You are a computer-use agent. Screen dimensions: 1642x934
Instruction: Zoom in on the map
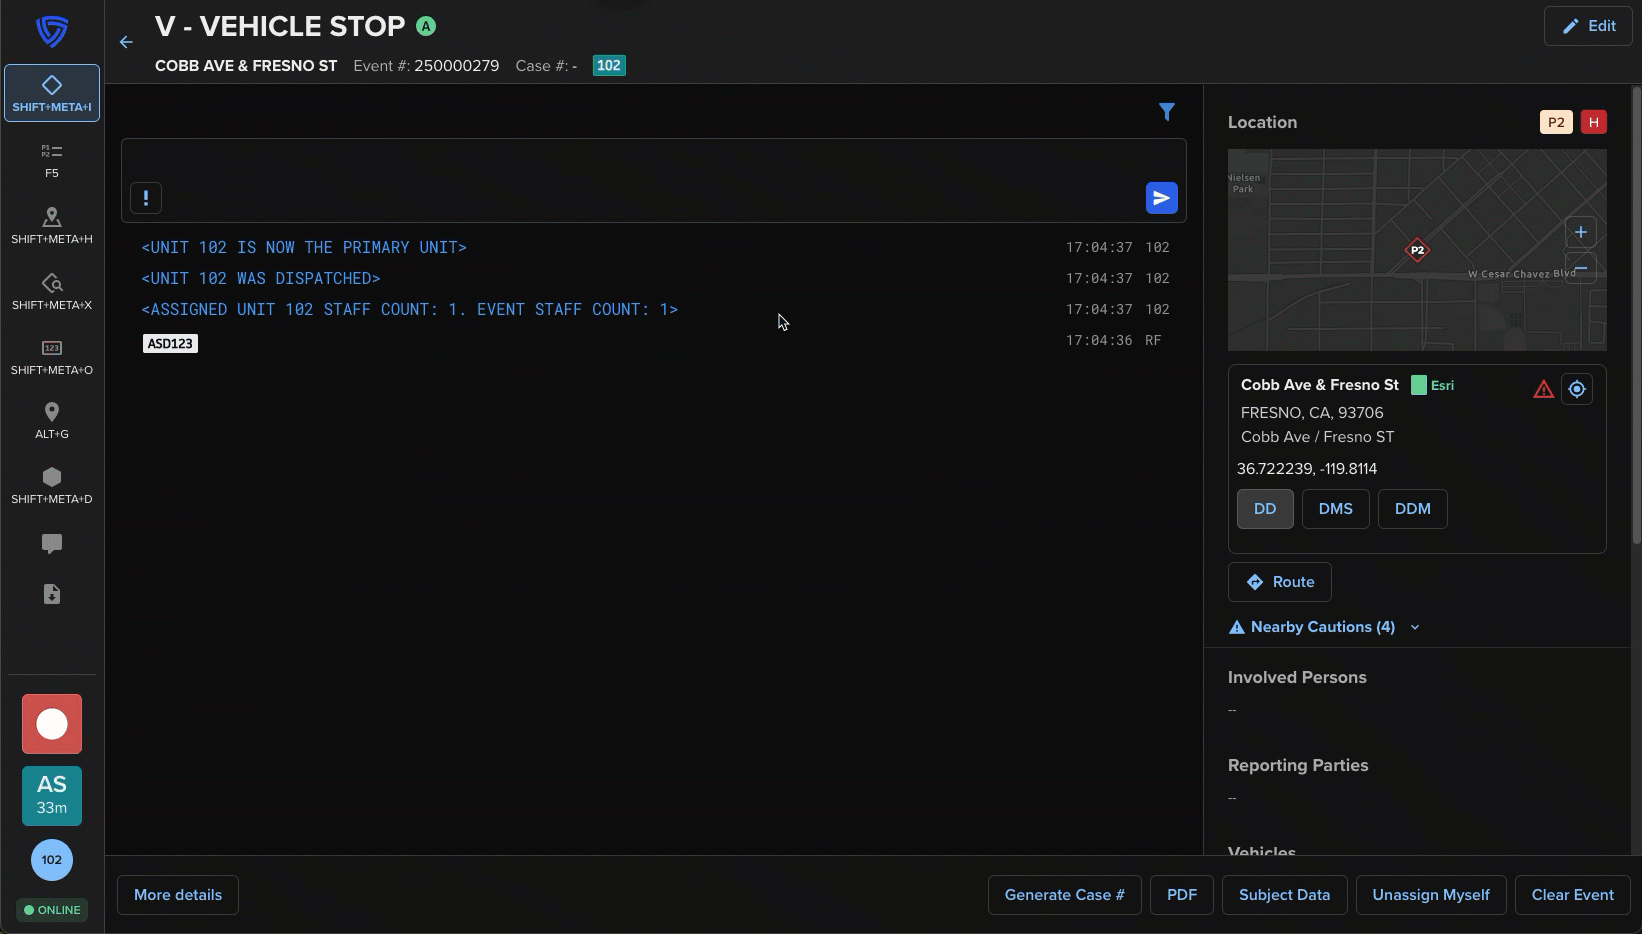tap(1580, 232)
